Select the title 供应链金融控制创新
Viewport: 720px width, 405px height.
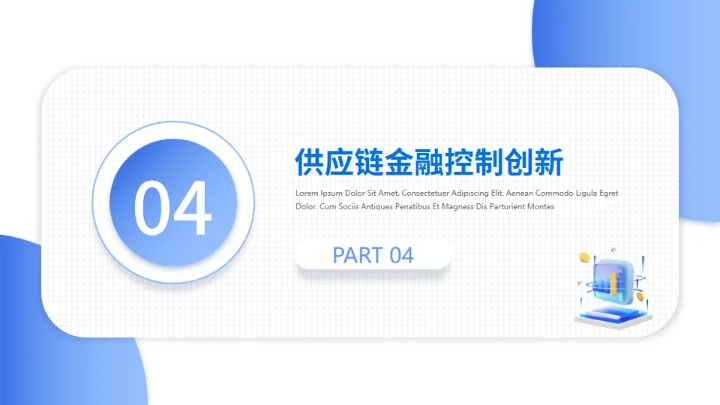pos(430,162)
